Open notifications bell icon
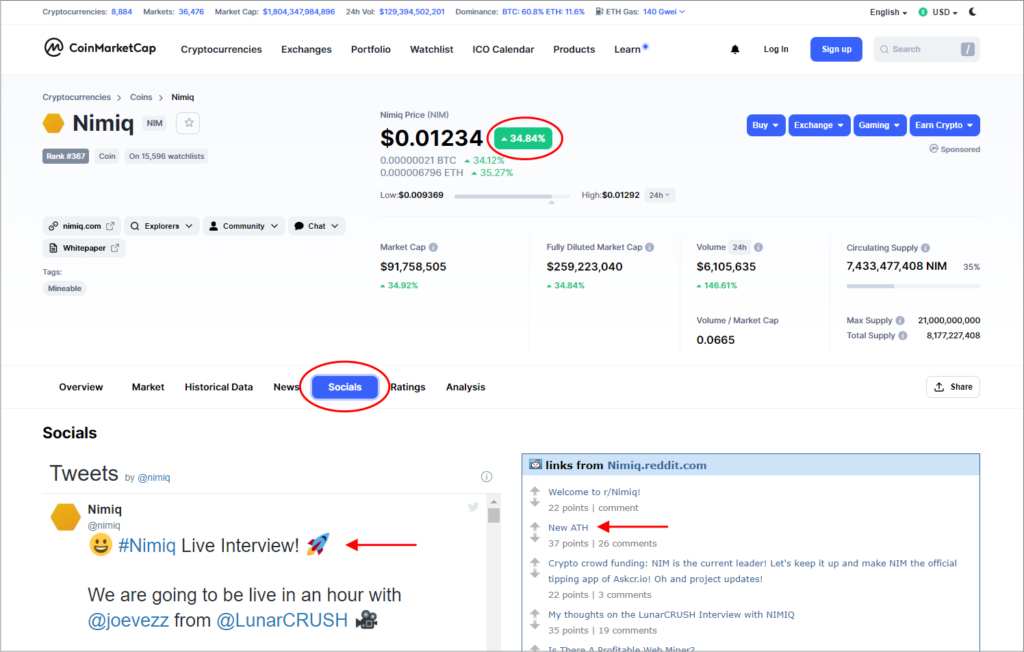Viewport: 1024px width, 652px height. pyautogui.click(x=735, y=49)
